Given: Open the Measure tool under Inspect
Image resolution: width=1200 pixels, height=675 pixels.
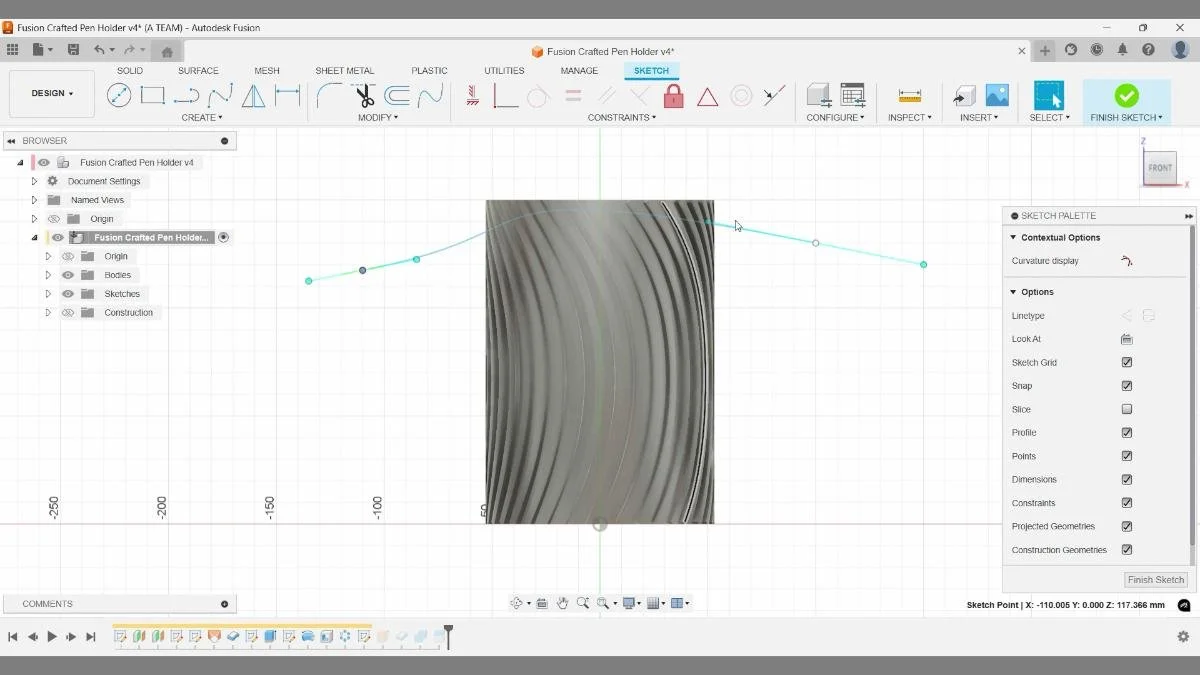Looking at the screenshot, I should (x=908, y=95).
